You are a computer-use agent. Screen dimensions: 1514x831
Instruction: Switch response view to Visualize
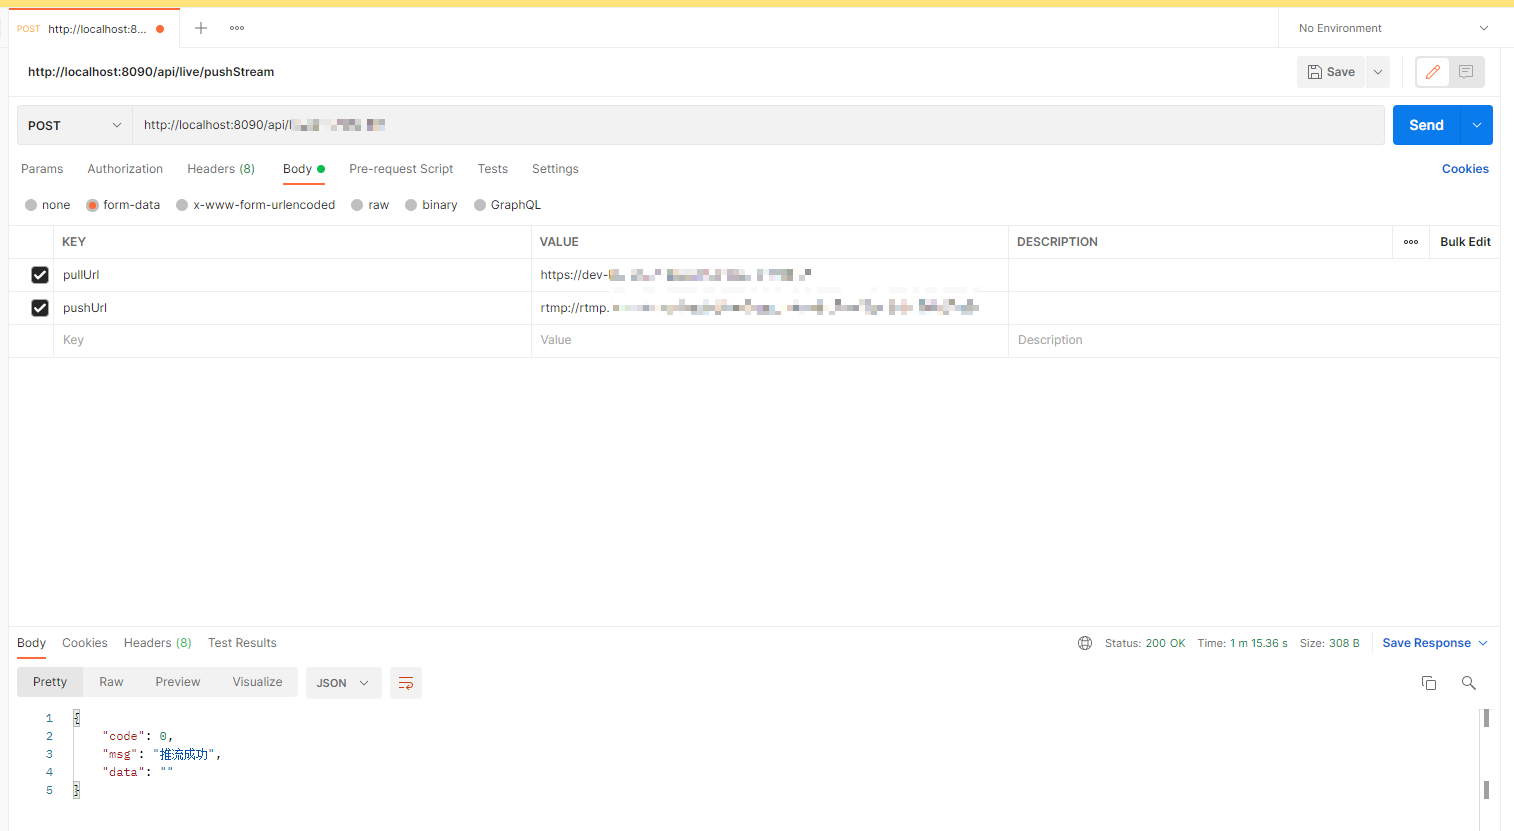pyautogui.click(x=257, y=682)
